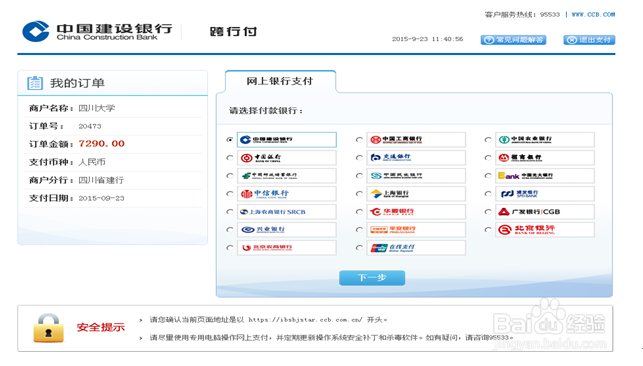Select the radio button for 上海银行
The height and width of the screenshot is (366, 643).
click(359, 194)
